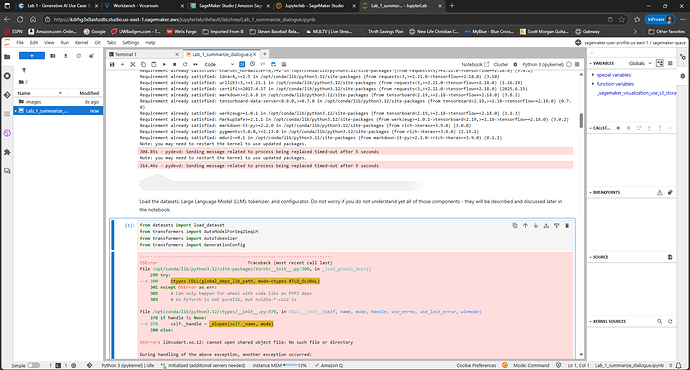Enable the debugger using the bug icon
The width and height of the screenshot is (690, 370).
click(x=515, y=64)
